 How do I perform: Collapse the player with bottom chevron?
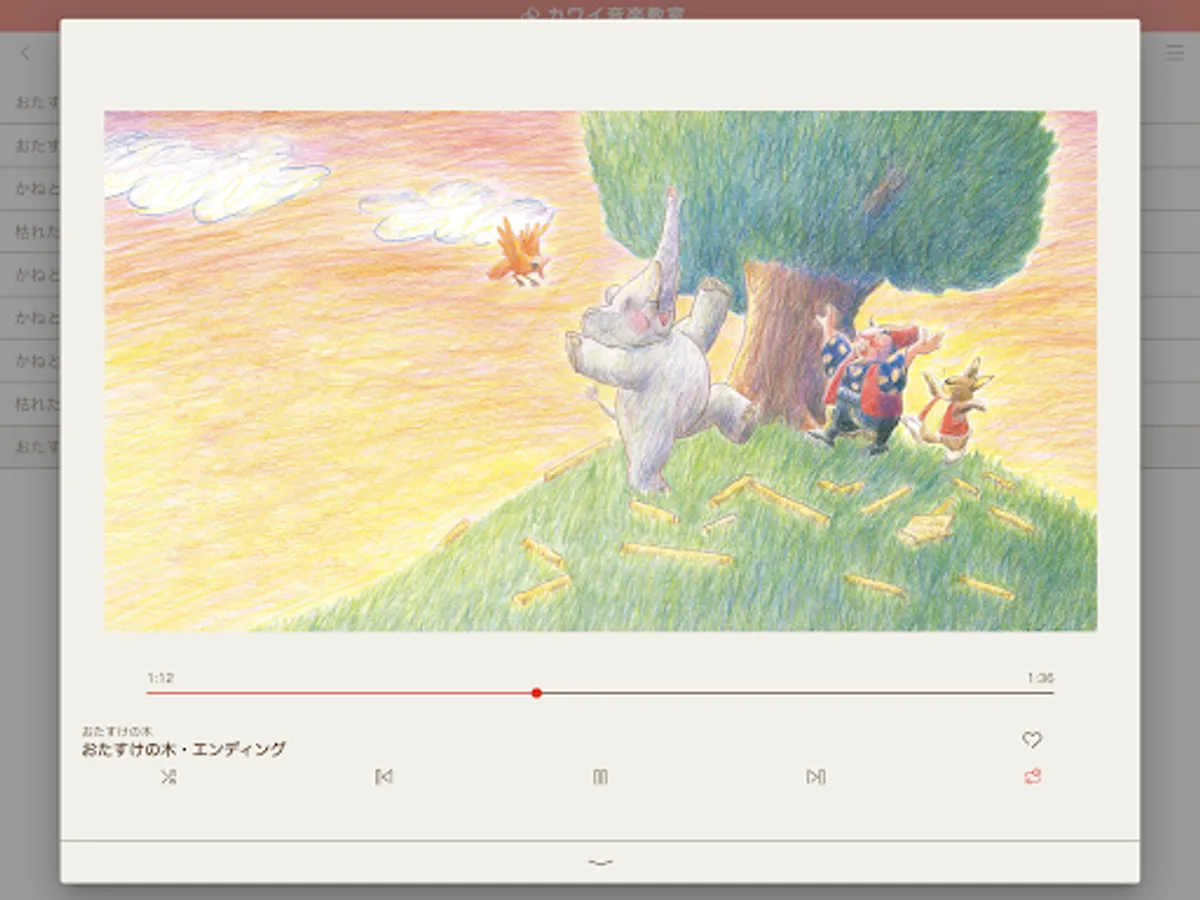pos(600,862)
